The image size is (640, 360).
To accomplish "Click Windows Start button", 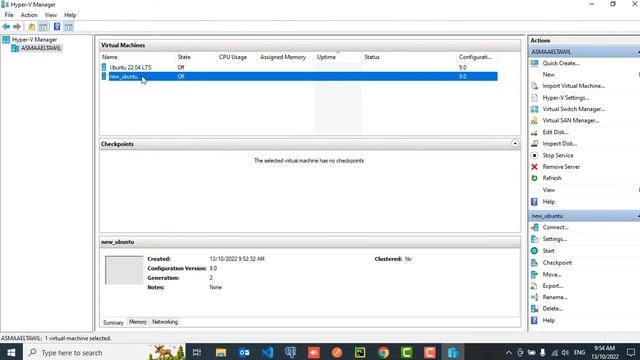I will coord(11,353).
